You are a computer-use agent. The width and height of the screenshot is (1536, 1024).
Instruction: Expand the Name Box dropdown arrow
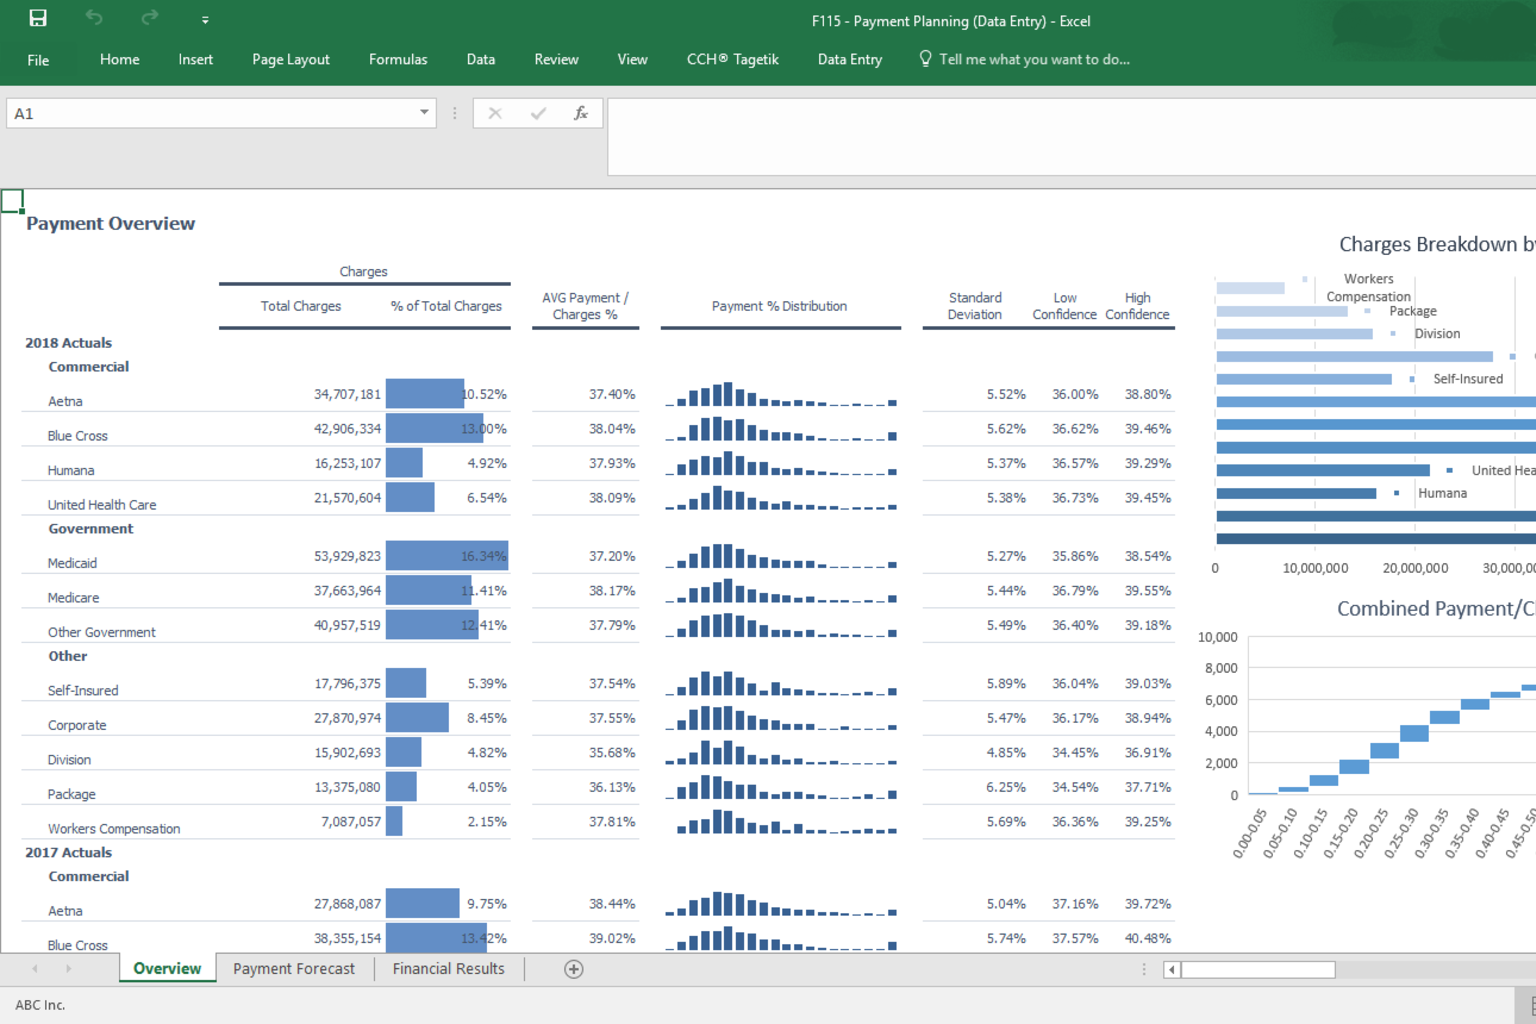(424, 112)
